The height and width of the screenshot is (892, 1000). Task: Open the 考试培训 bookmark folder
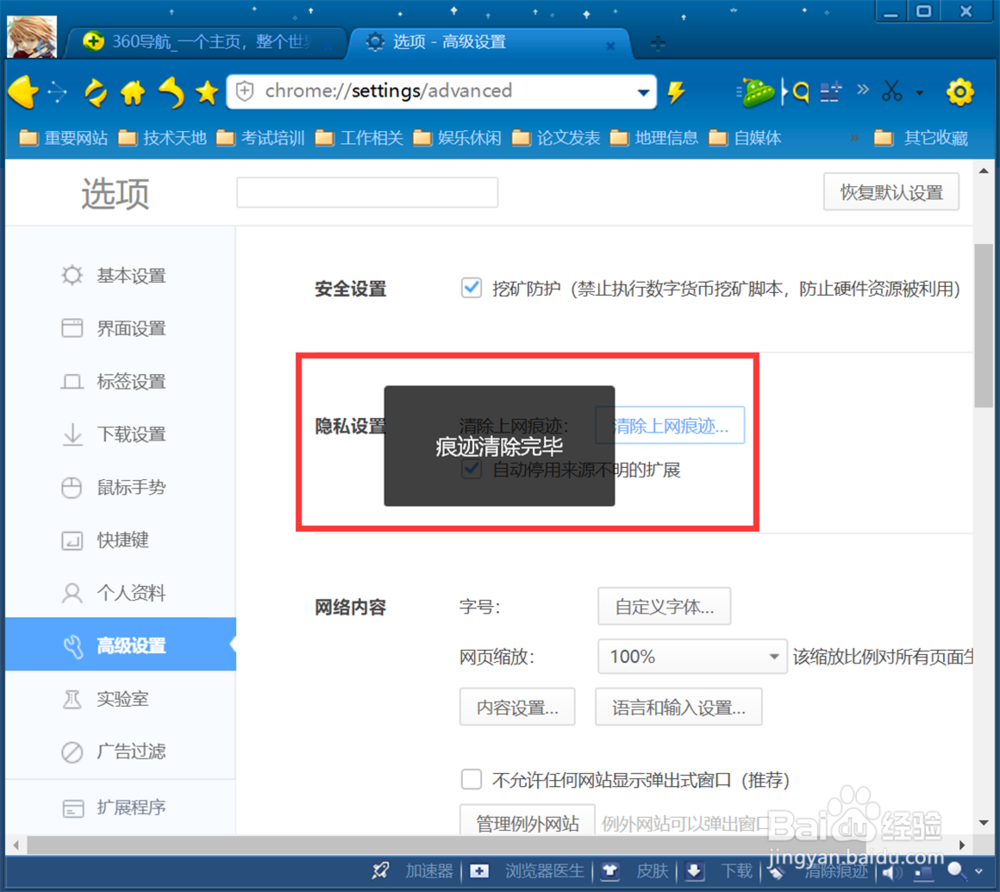pyautogui.click(x=260, y=138)
